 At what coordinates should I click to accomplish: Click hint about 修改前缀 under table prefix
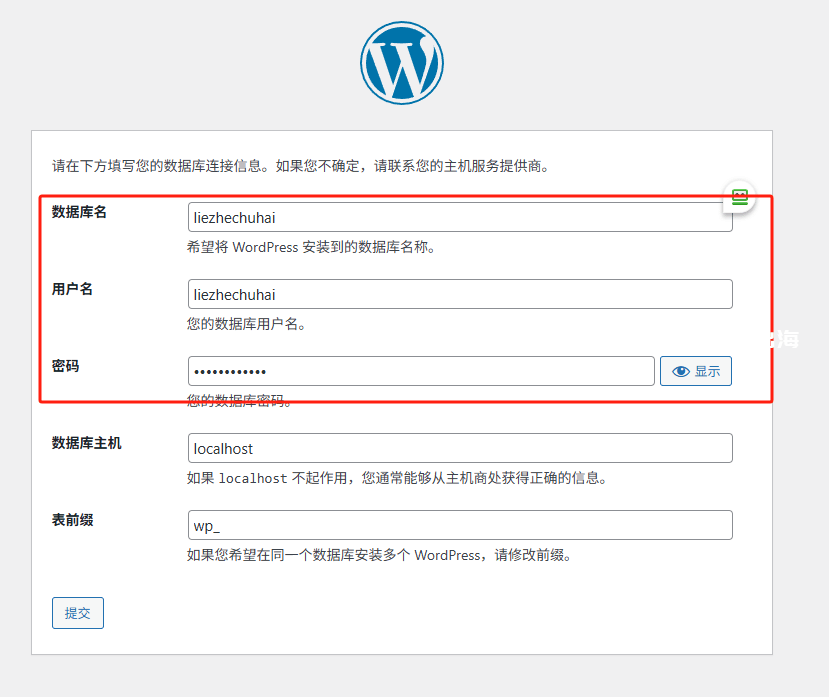(379, 555)
